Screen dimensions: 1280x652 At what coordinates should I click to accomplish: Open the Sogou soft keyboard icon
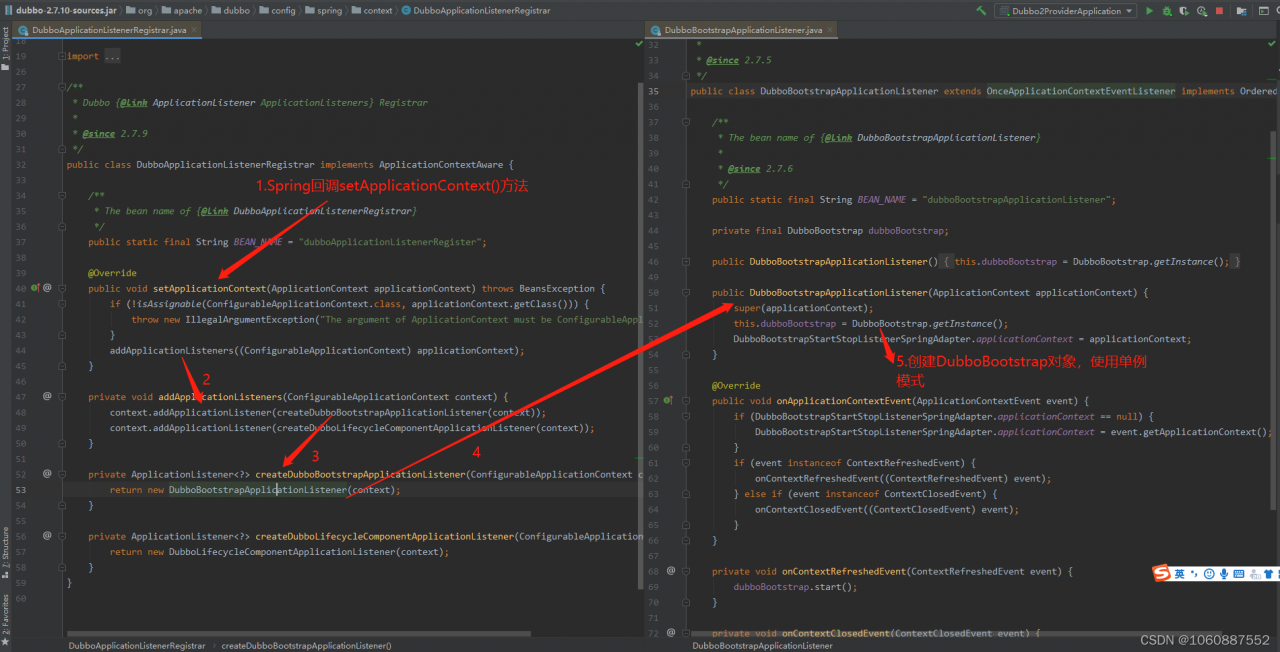point(1239,573)
